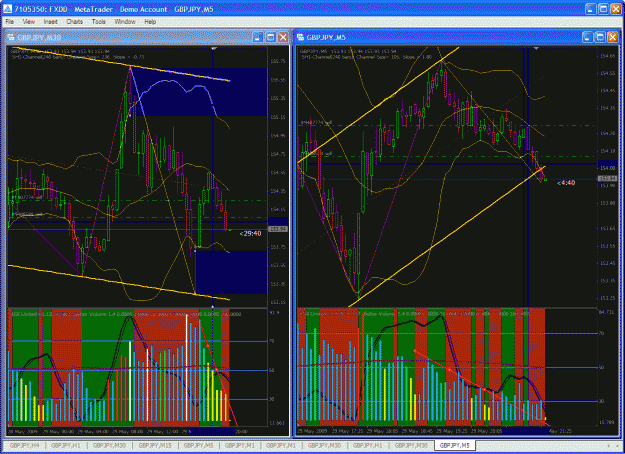
Task: Maximize the GBPJPY,M30 chart window
Action: [x=271, y=37]
